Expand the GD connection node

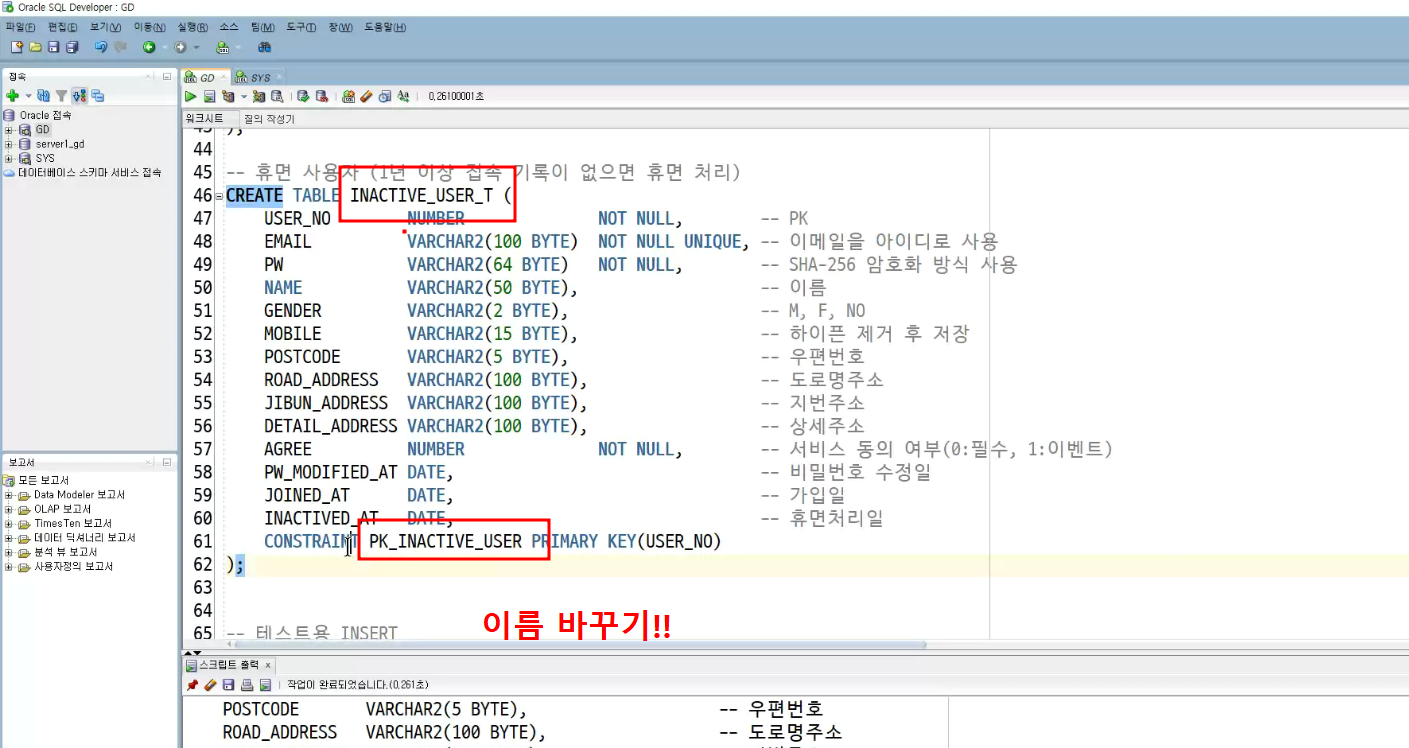(9, 130)
